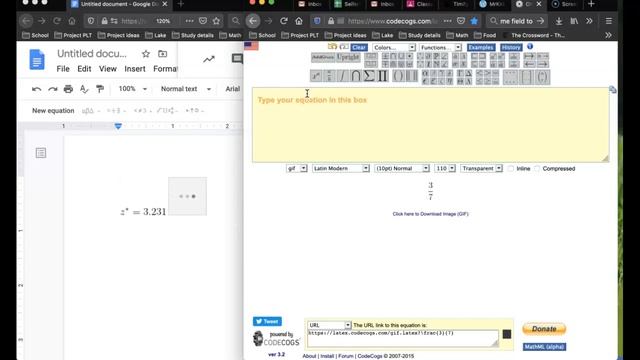Go back in the CodeCogs browser window
This screenshot has width=640, height=360.
point(253,21)
